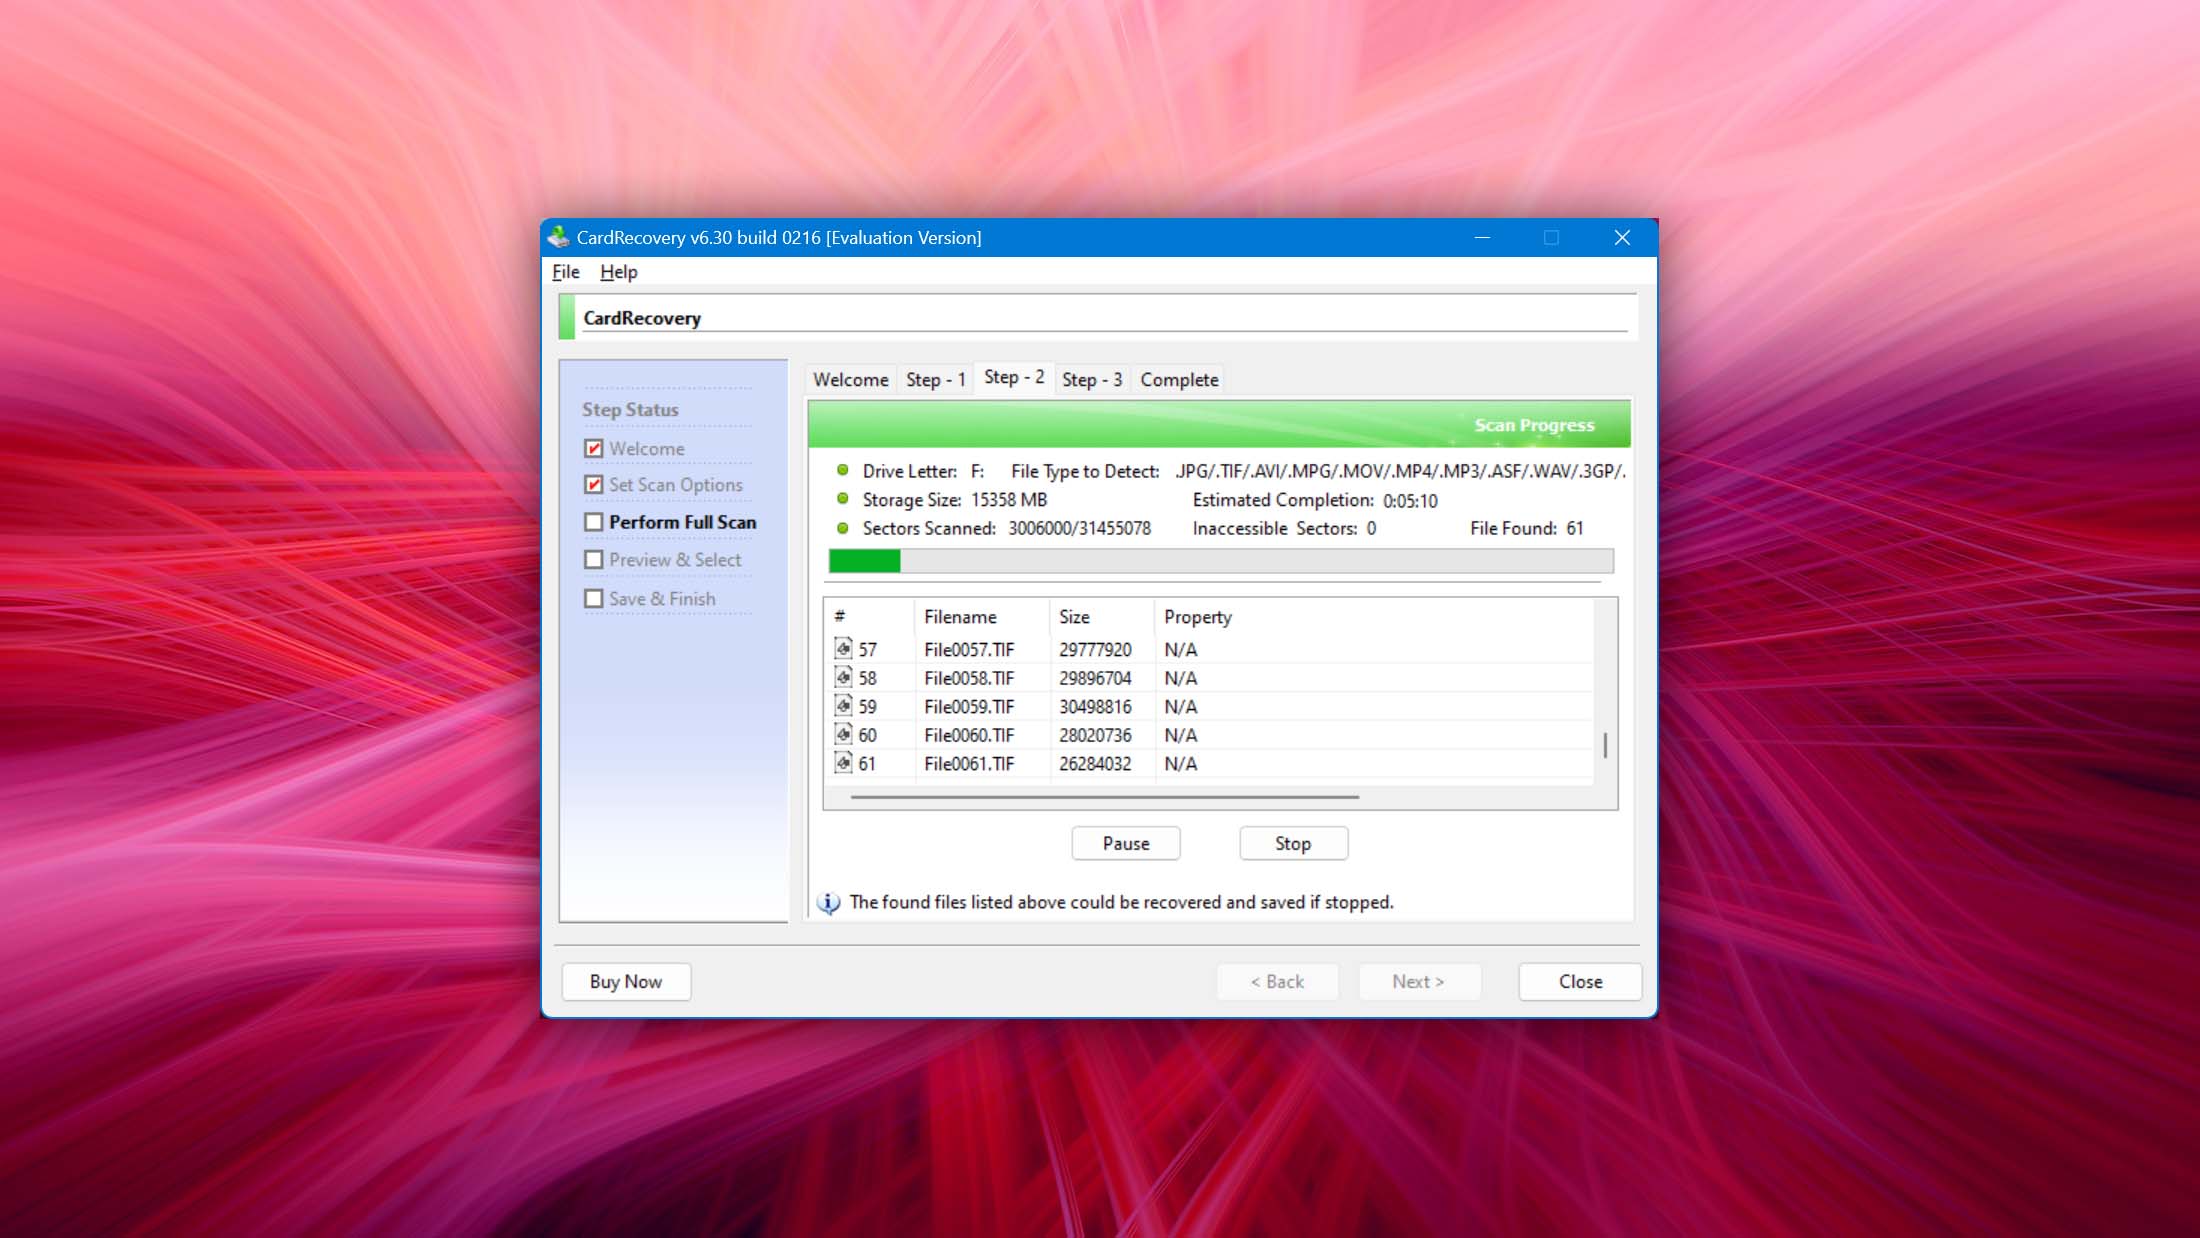This screenshot has width=2200, height=1238.
Task: Open the File menu
Action: tap(565, 272)
